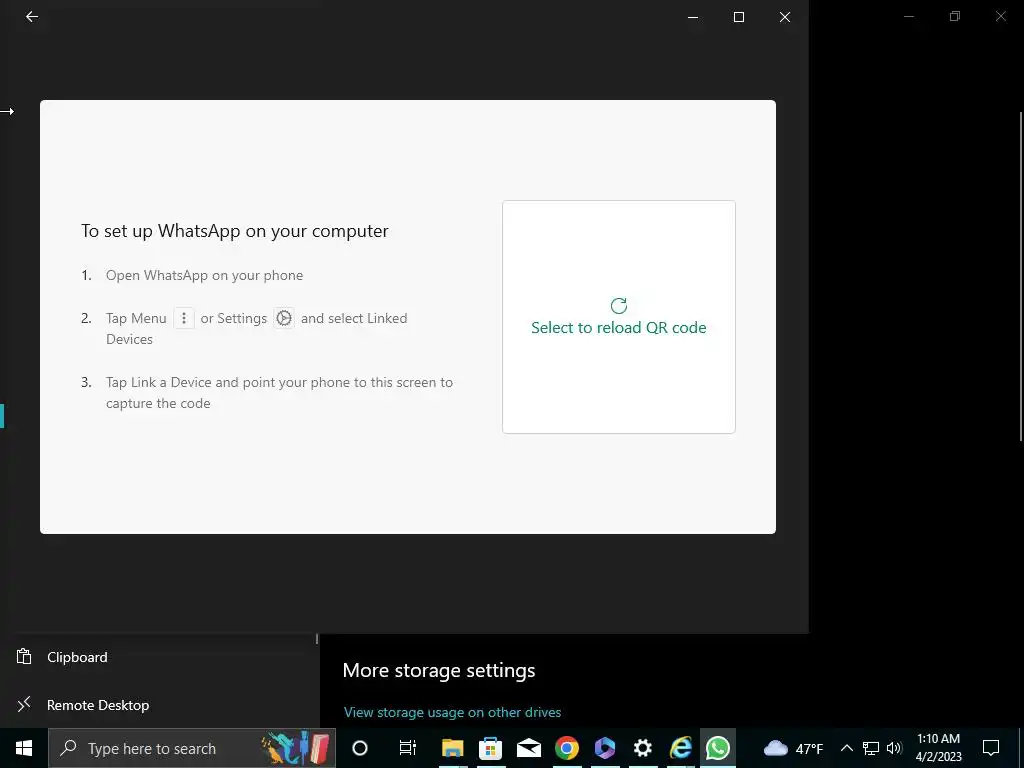Click the heading To set up WhatsApp on your computer
Image resolution: width=1024 pixels, height=768 pixels.
click(x=234, y=231)
